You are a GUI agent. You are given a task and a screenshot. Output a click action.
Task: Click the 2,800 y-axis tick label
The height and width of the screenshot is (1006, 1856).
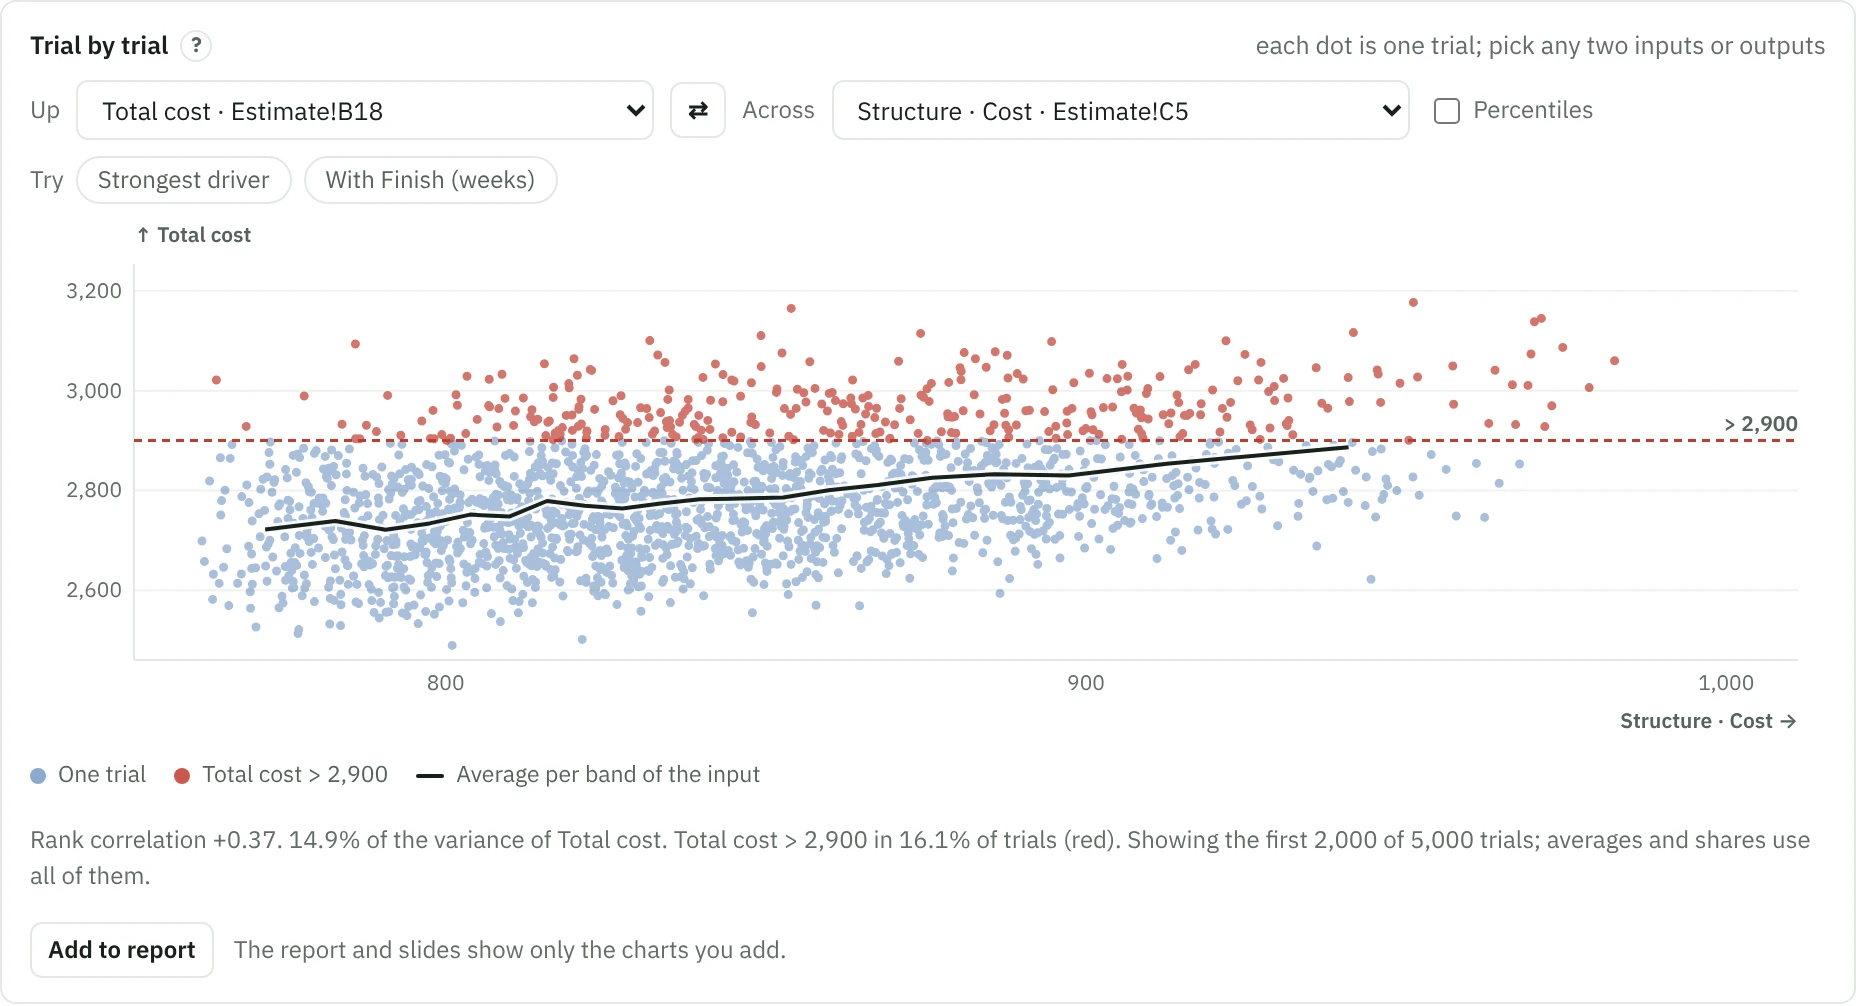(x=94, y=490)
